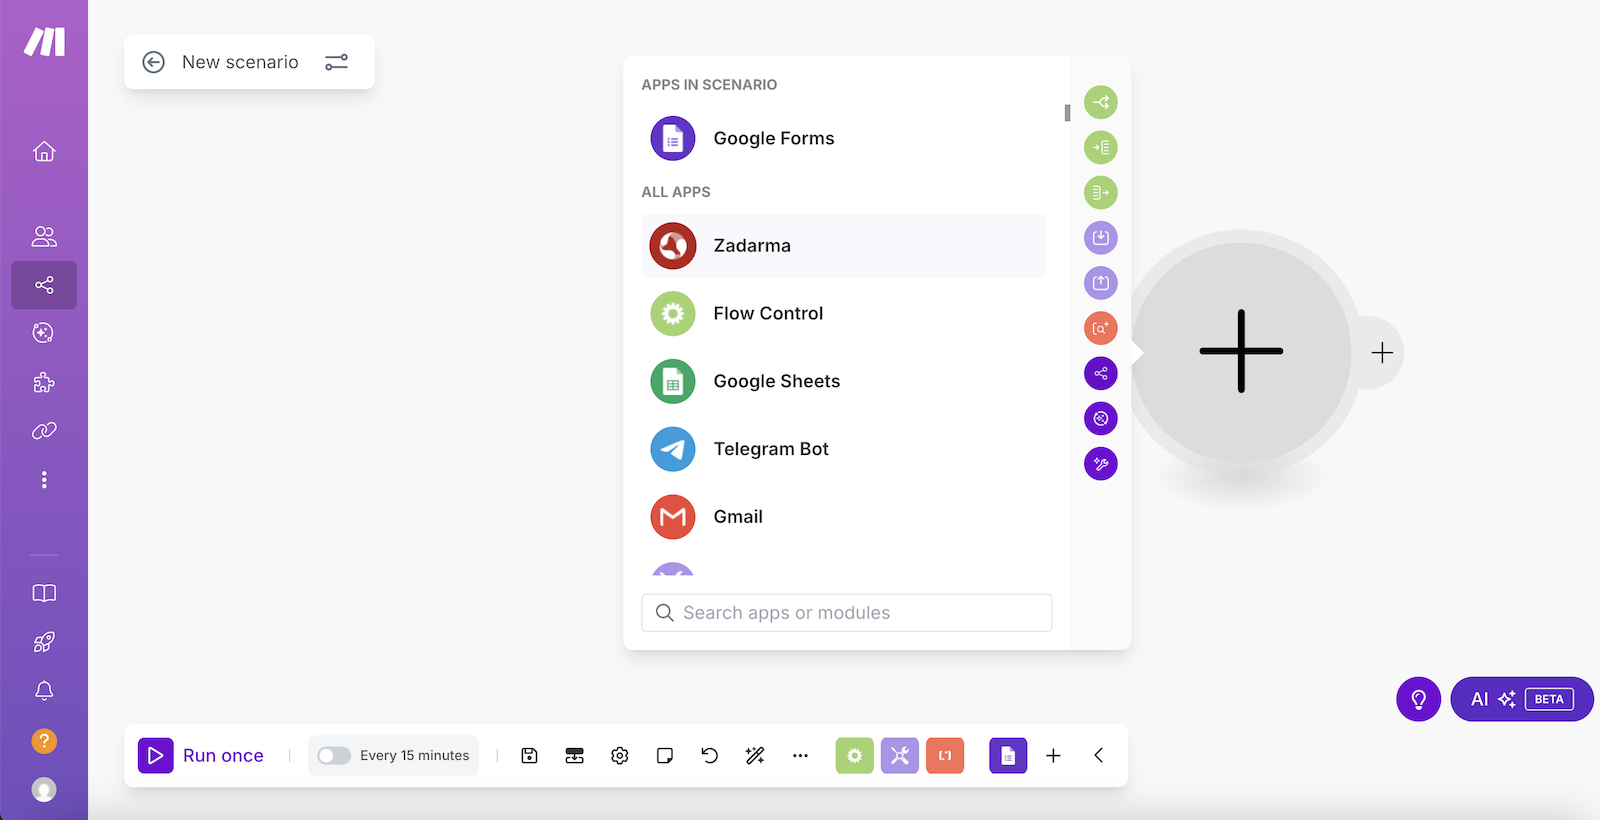Collapse the toolbar favorites with the left chevron
This screenshot has height=820, width=1600.
point(1098,756)
